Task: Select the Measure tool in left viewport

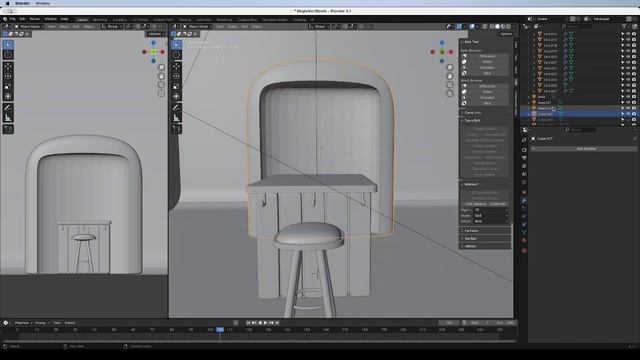Action: tap(8, 118)
